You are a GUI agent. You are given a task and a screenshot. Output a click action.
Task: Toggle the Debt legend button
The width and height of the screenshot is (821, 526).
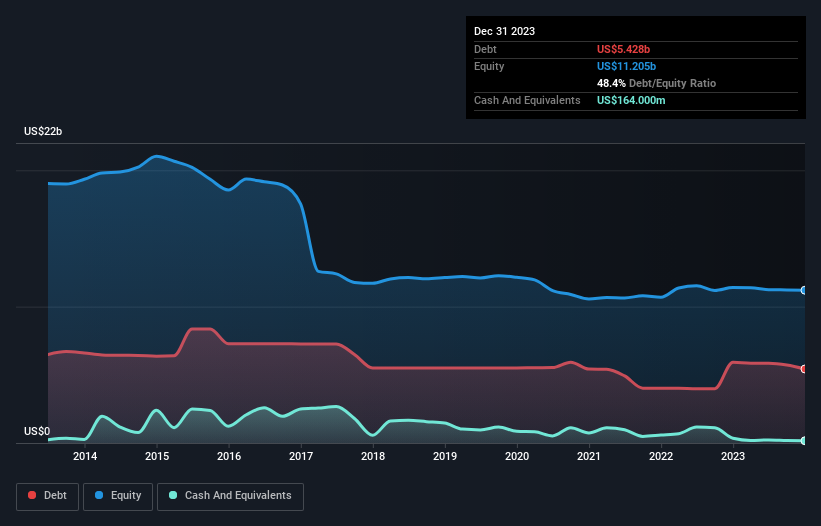pyautogui.click(x=48, y=496)
